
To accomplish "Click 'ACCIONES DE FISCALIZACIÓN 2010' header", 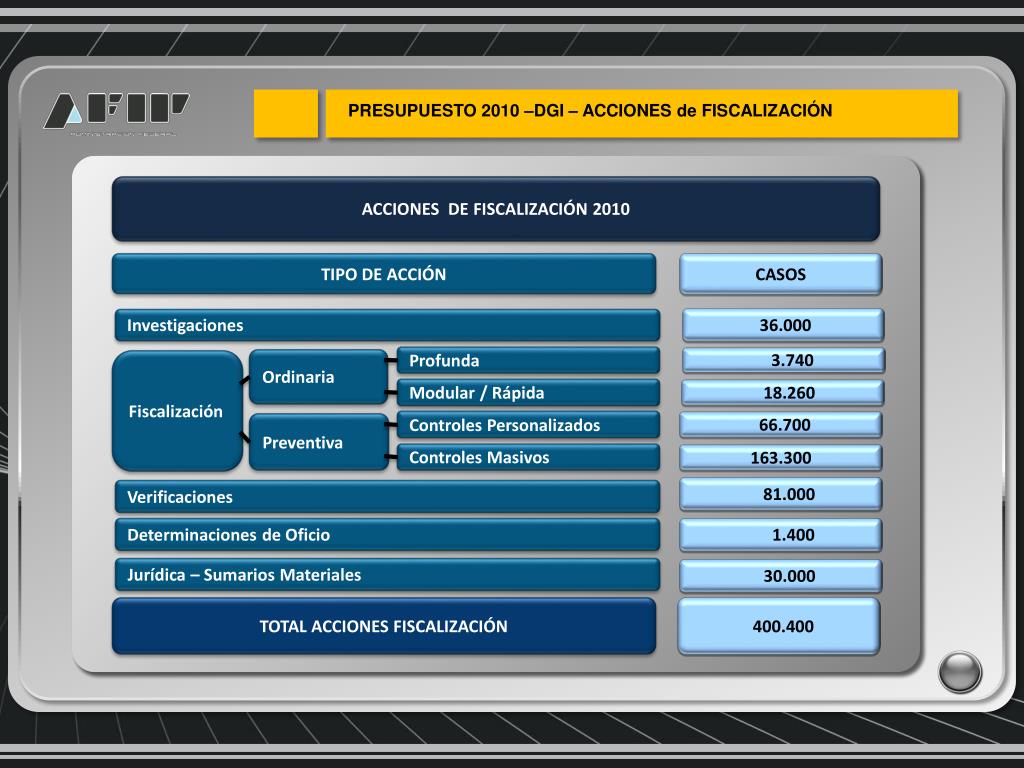I will click(496, 209).
